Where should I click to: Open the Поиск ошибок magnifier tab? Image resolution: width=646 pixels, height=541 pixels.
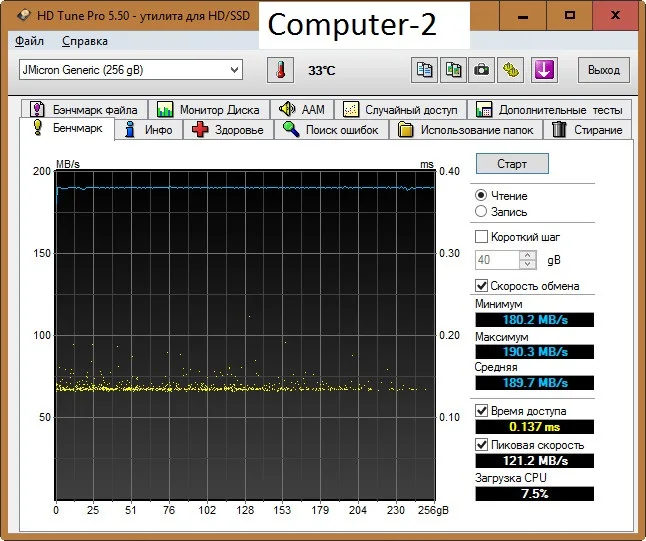pyautogui.click(x=330, y=130)
